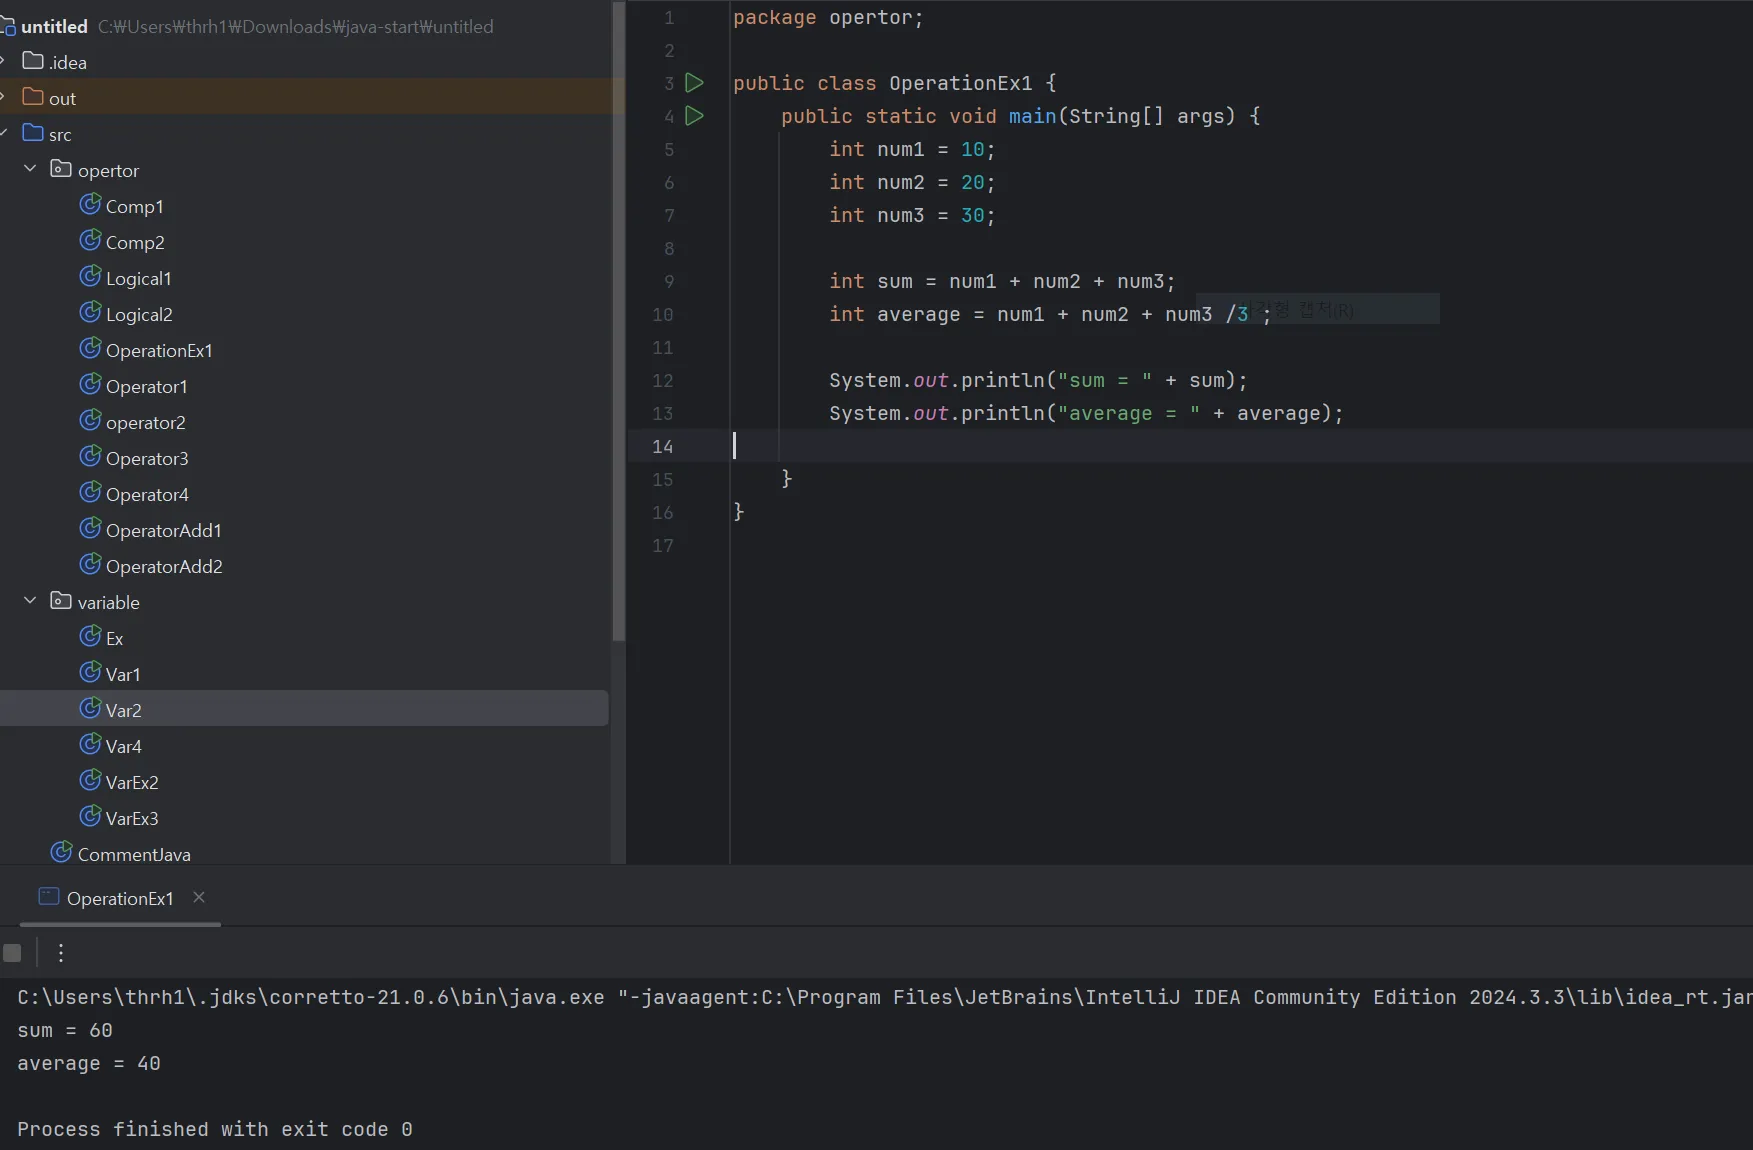Select the VarEx2 class icon
The image size is (1753, 1150).
tap(90, 781)
